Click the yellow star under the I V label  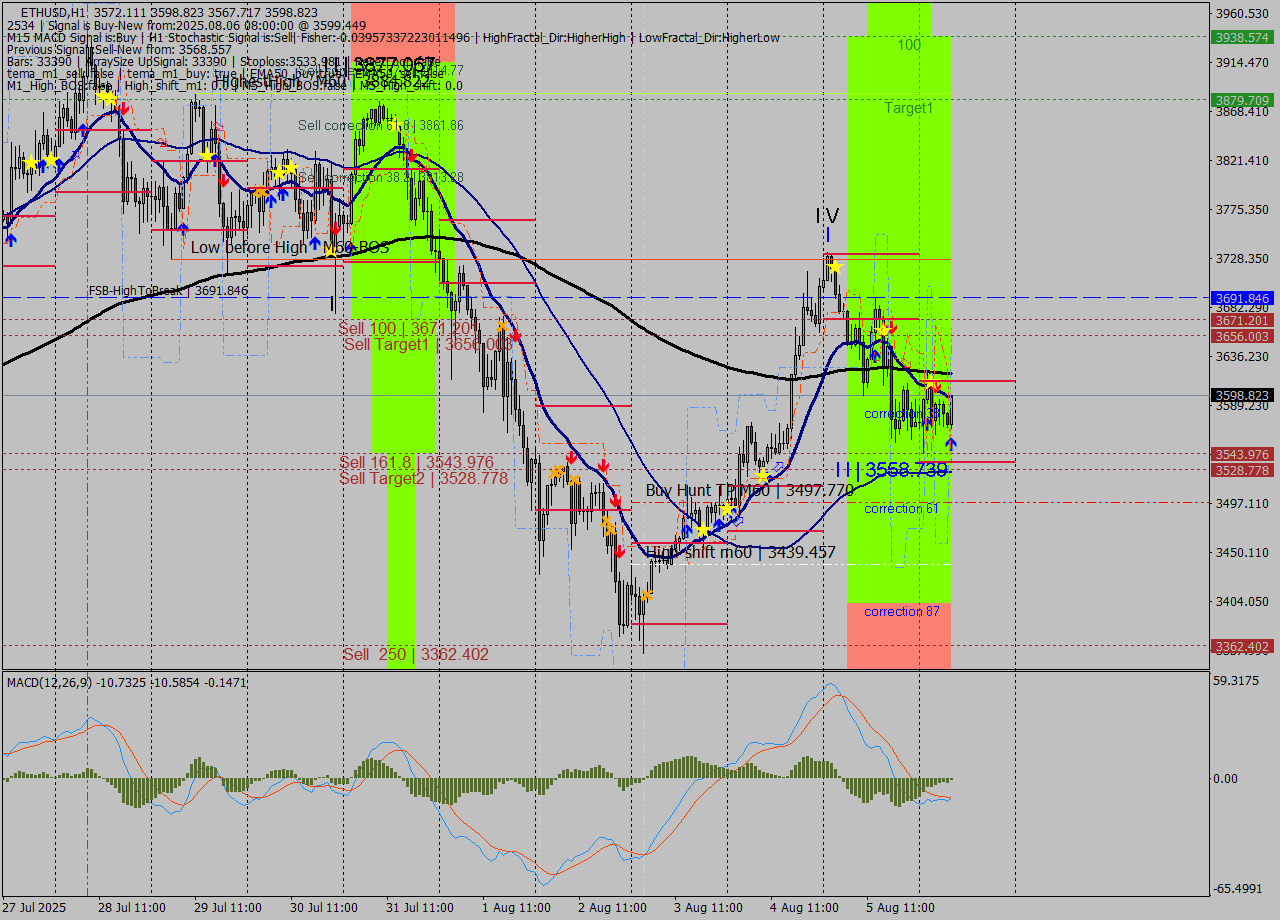pyautogui.click(x=834, y=267)
